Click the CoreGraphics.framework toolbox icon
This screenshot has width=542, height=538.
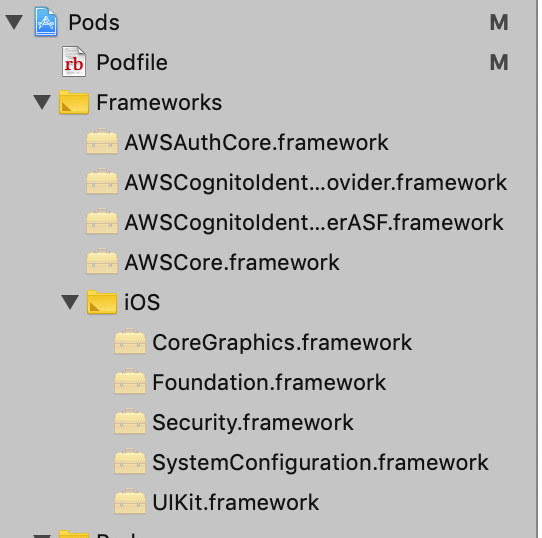[x=130, y=341]
